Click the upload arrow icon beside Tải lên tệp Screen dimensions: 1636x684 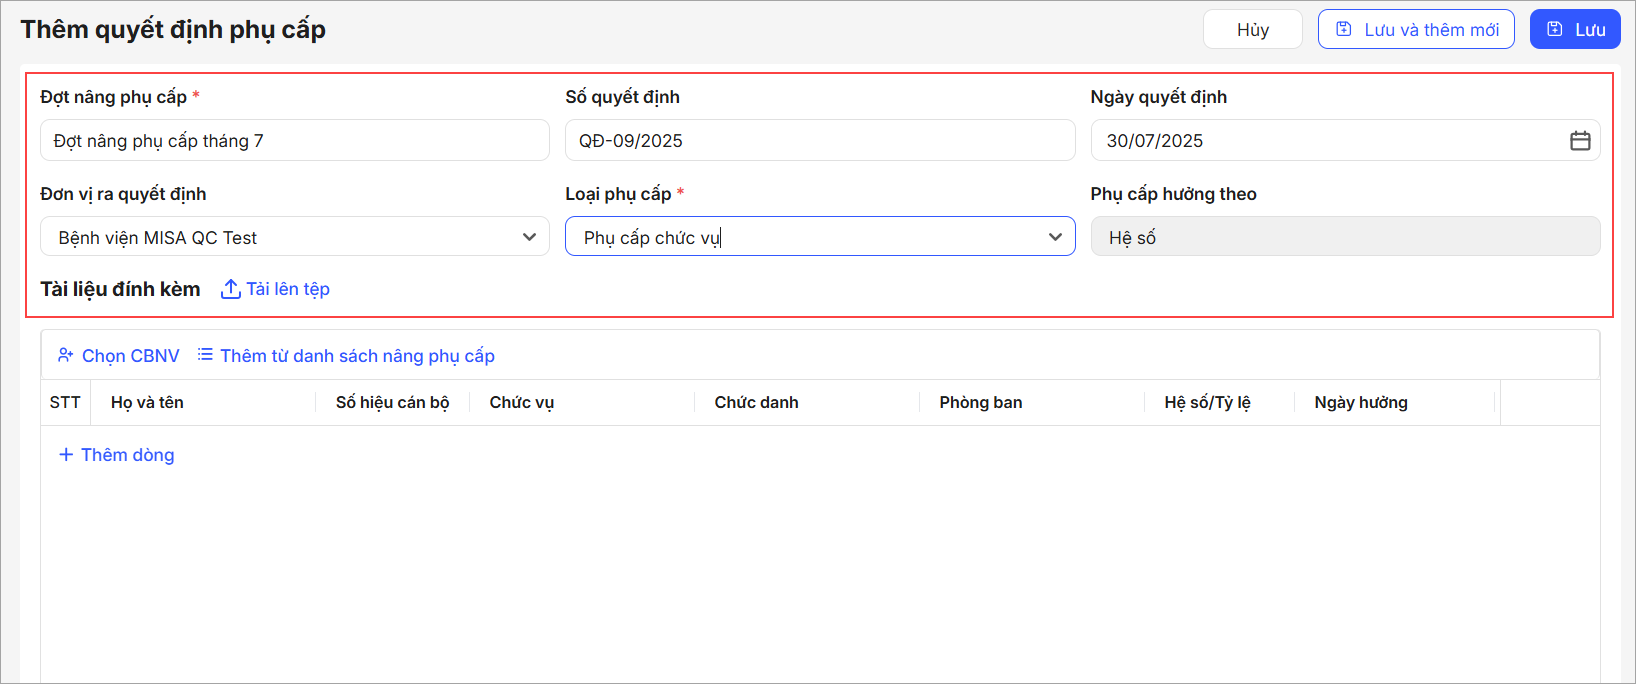pos(230,289)
